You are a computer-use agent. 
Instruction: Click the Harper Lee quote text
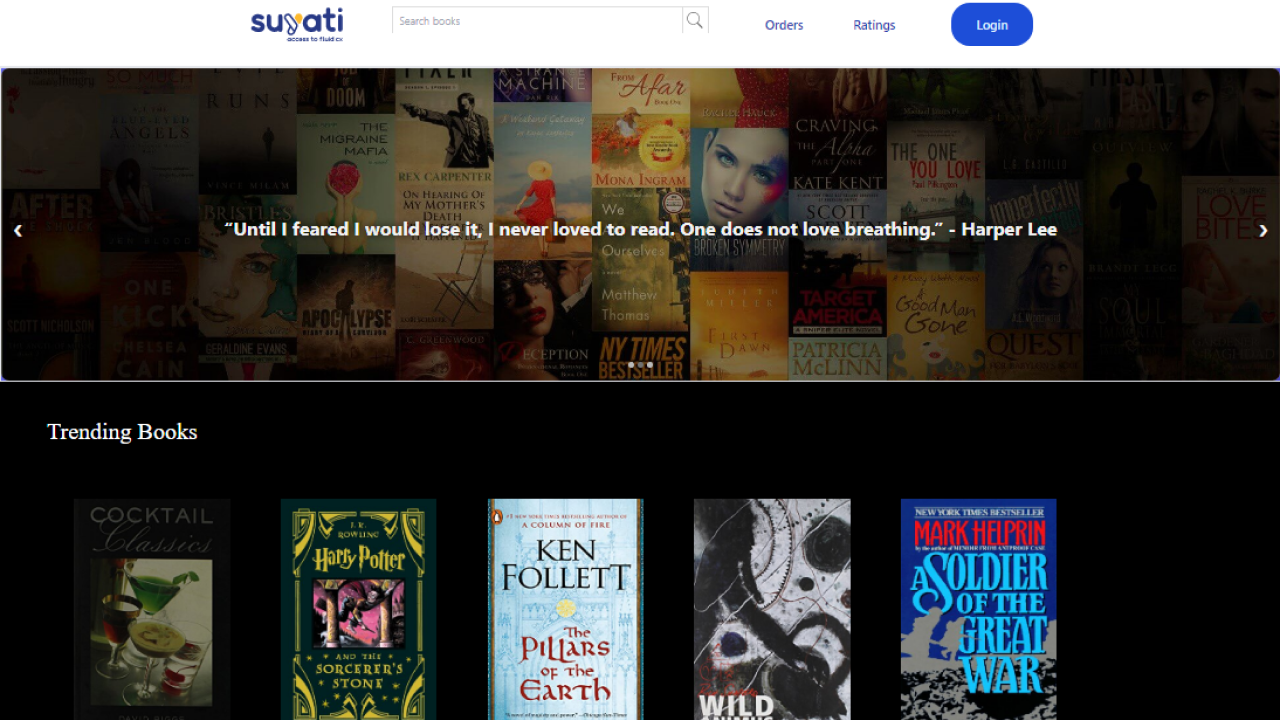pyautogui.click(x=640, y=229)
